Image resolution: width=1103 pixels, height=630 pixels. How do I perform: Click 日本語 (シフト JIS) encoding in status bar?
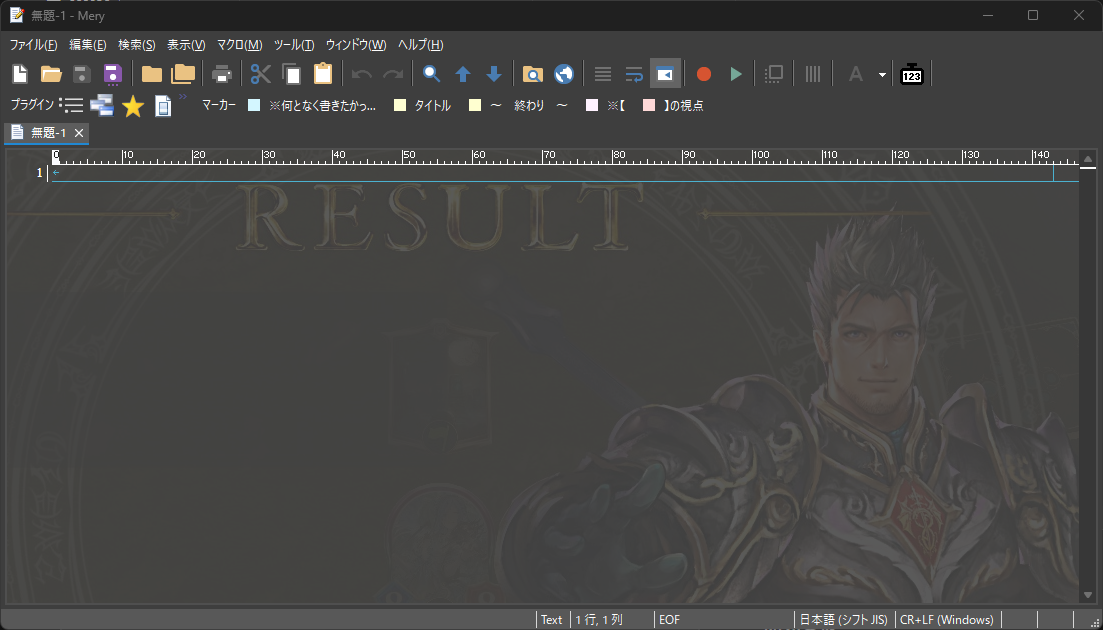(843, 619)
